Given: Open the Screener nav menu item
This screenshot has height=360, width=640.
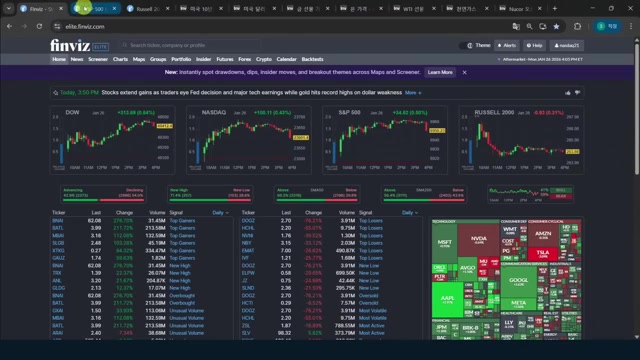Looking at the screenshot, I should [x=98, y=59].
